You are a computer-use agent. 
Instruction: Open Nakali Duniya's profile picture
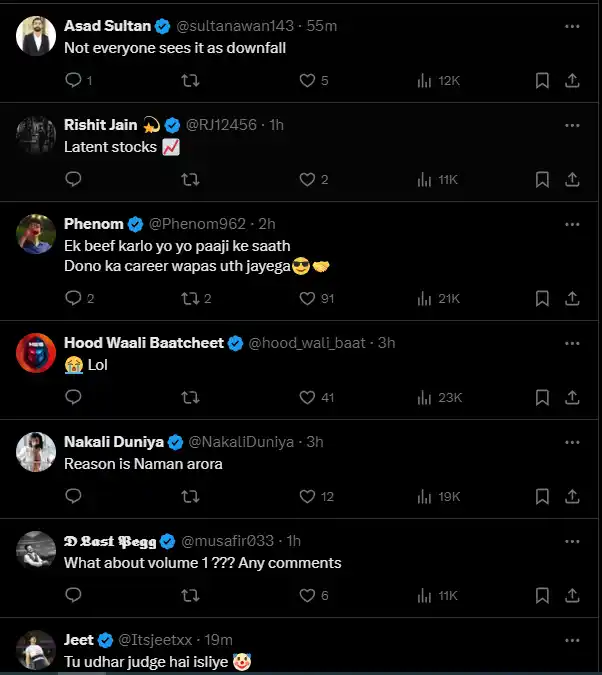36,453
